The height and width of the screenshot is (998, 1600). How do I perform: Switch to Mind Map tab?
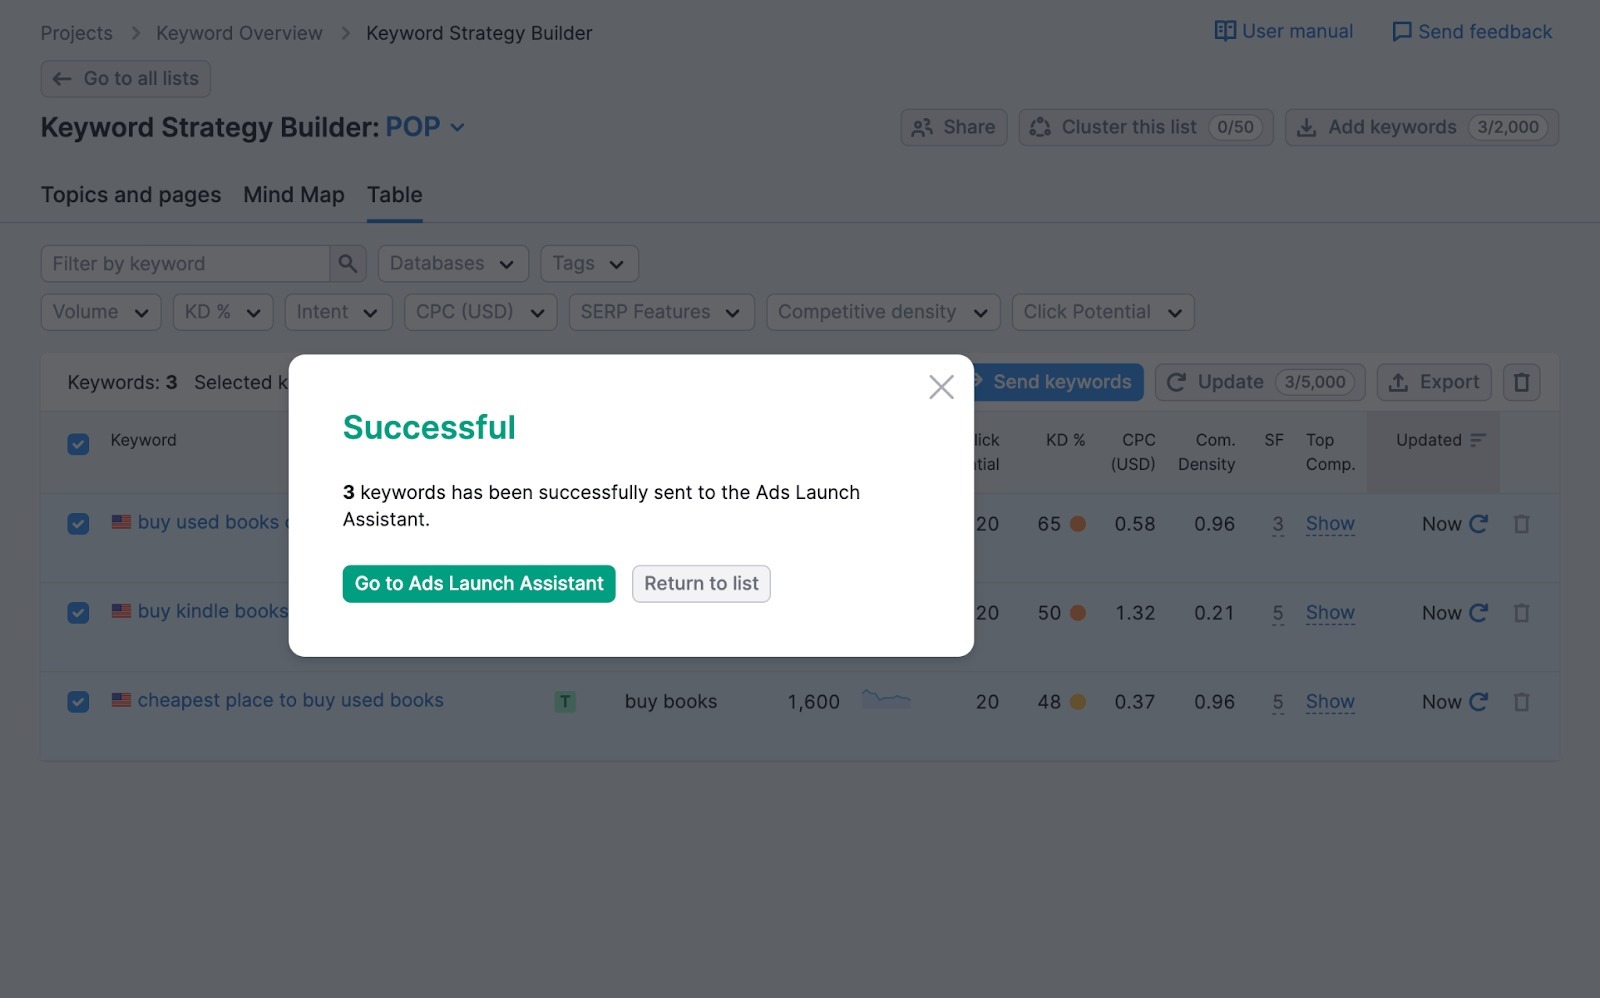coord(294,195)
